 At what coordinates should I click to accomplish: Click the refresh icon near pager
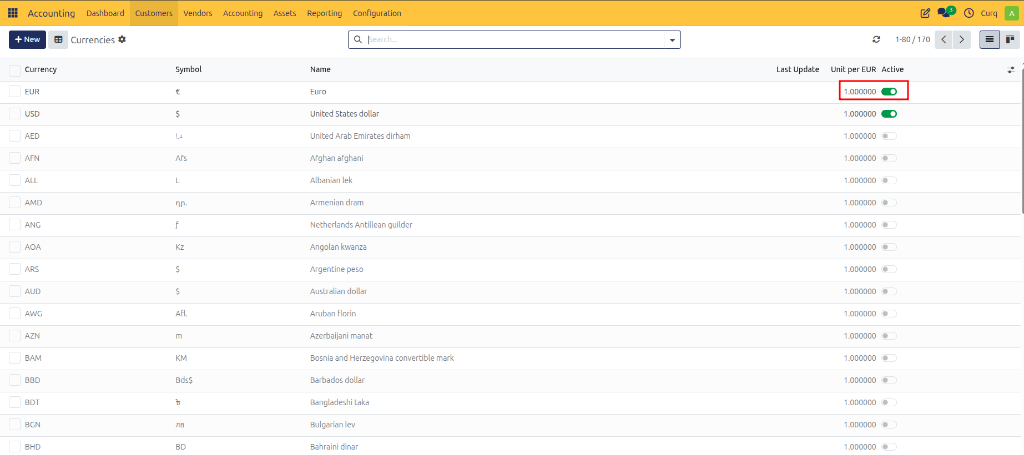pos(876,40)
